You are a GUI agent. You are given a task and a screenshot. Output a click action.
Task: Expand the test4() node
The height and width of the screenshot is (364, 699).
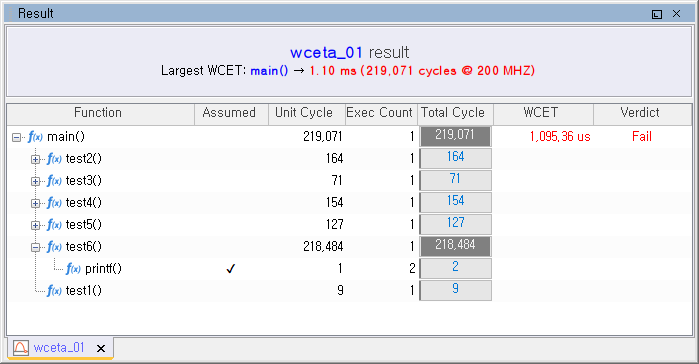point(35,203)
